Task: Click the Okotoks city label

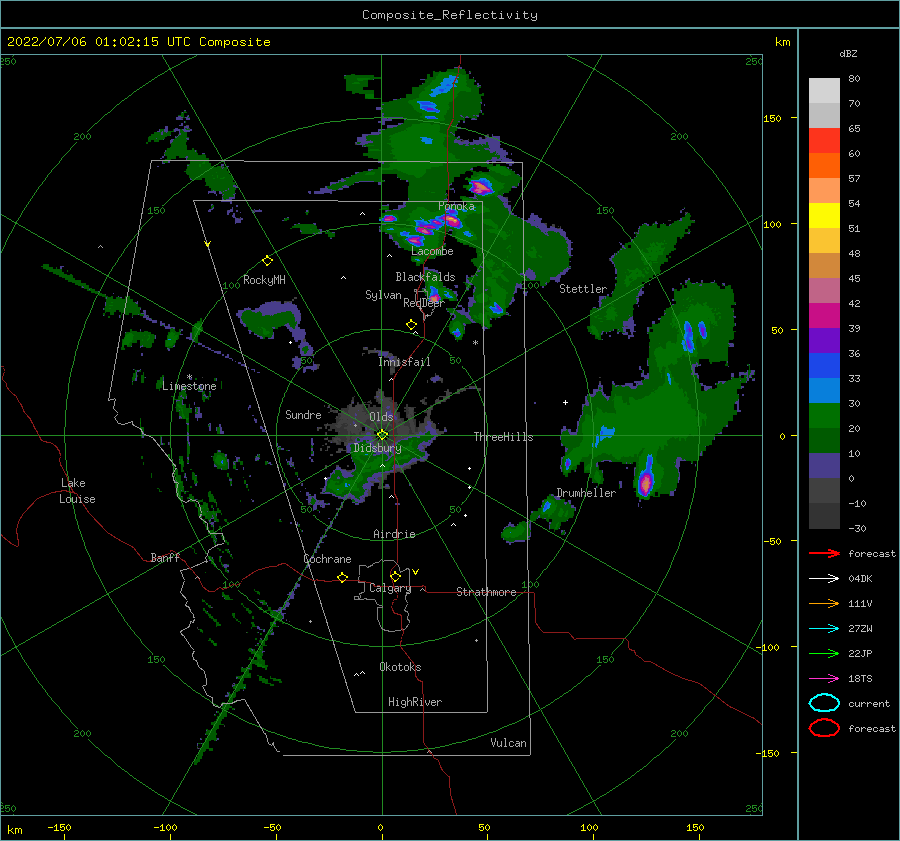Action: click(400, 667)
